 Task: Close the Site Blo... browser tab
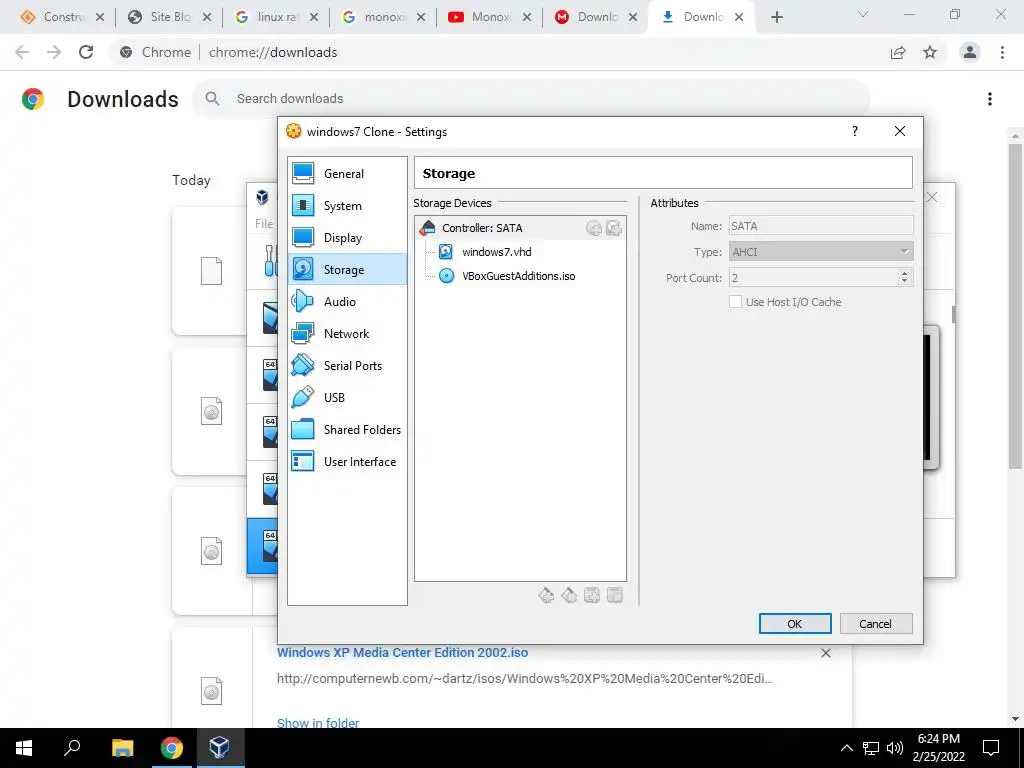pyautogui.click(x=207, y=18)
